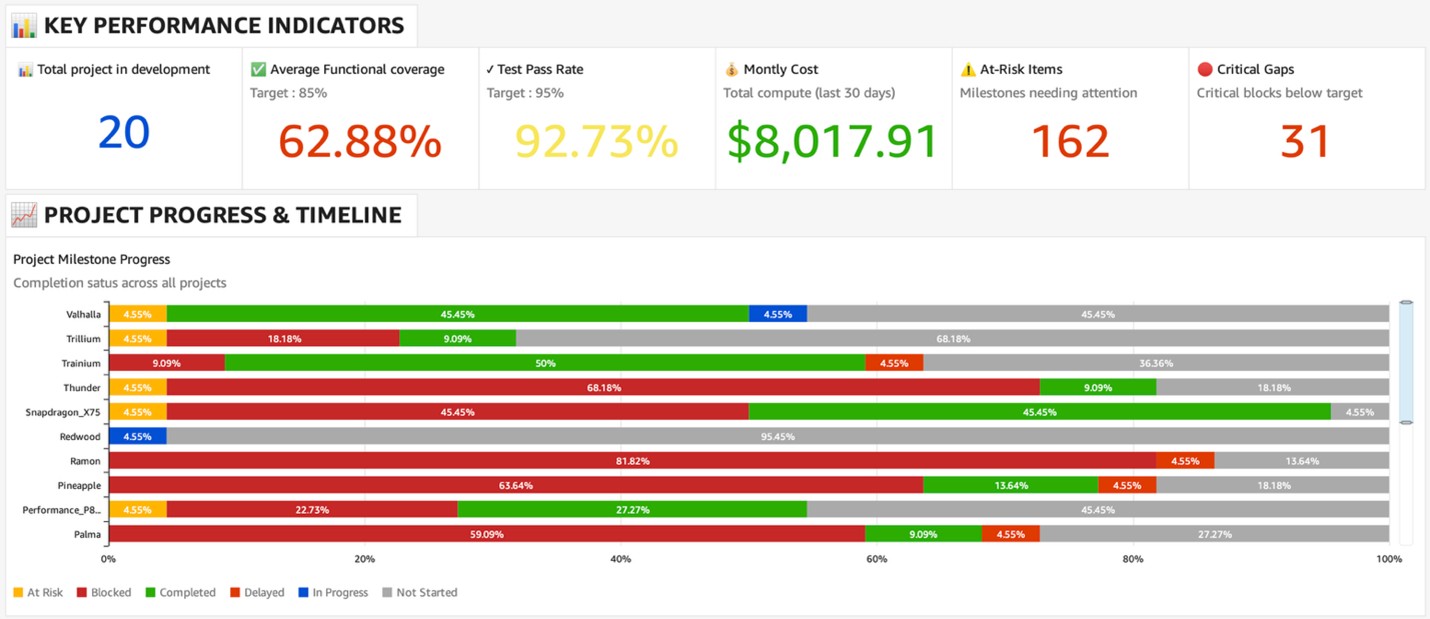Click the green checkmark icon on Average Functional coverage
Image resolution: width=1430 pixels, height=619 pixels.
[x=258, y=70]
